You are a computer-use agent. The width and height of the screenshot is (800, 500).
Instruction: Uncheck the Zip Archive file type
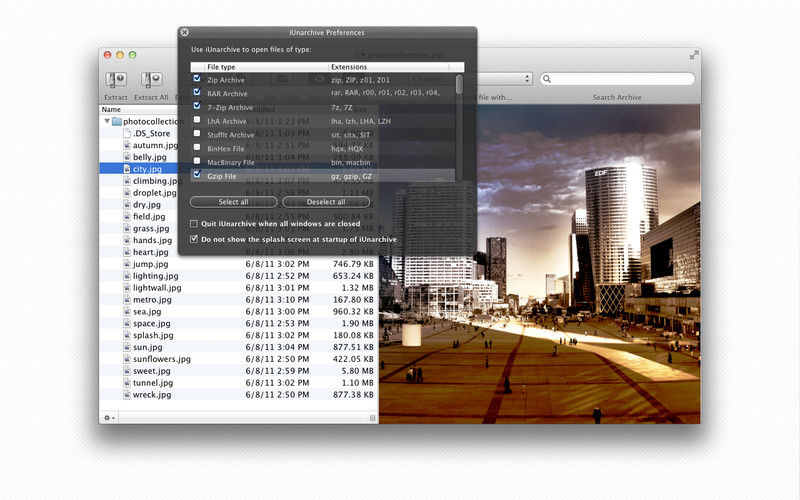tap(197, 79)
